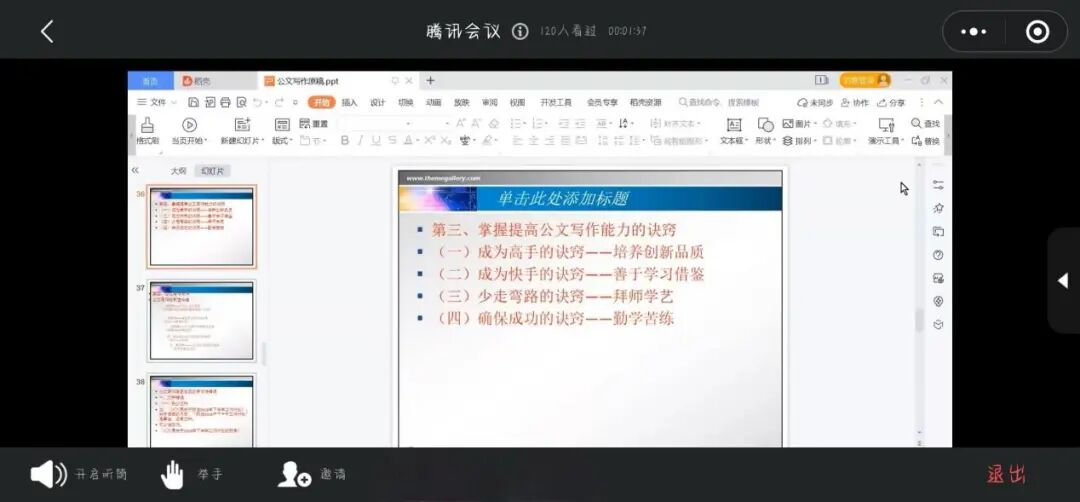Screen dimensions: 1080x502
Task: Go back with the top-left arrow
Action: [47, 32]
